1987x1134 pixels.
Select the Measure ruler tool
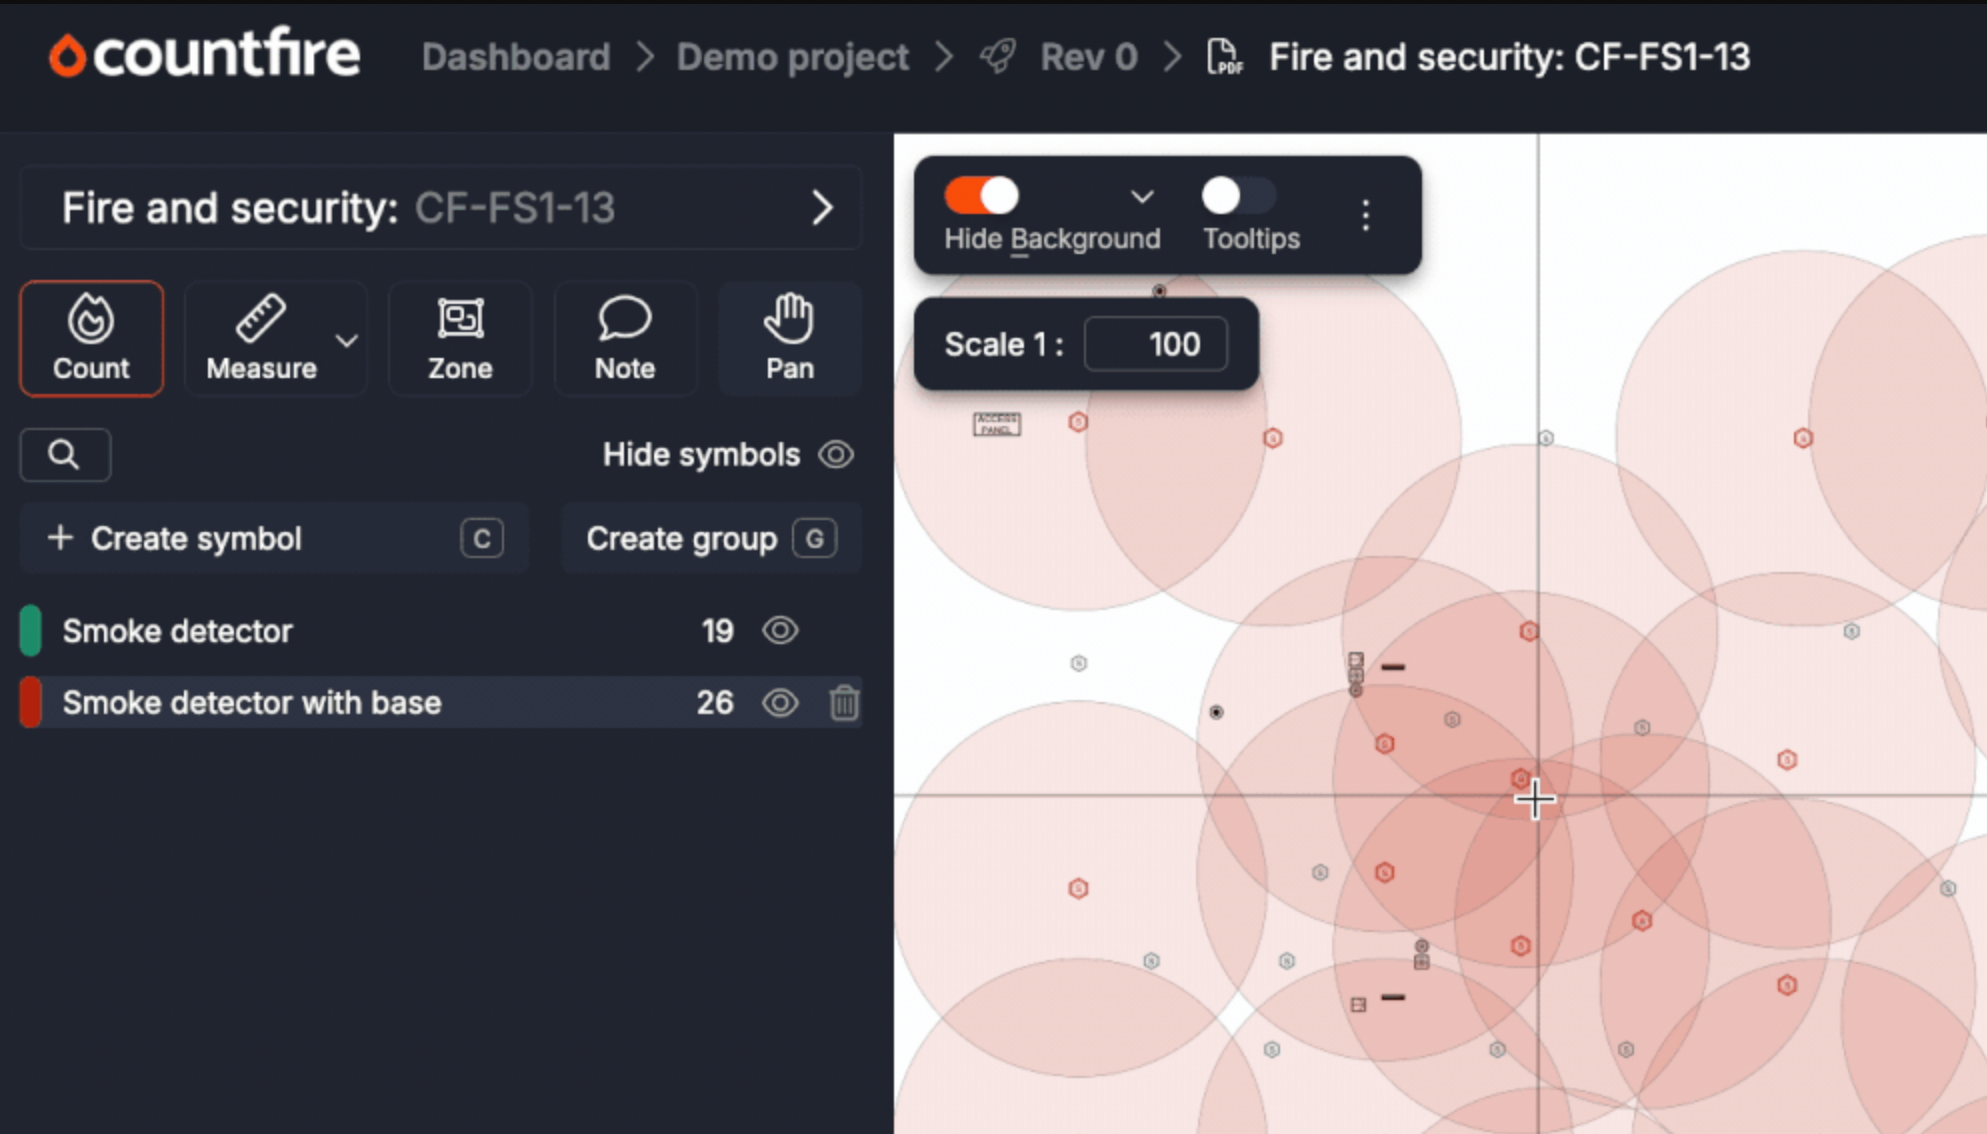[x=261, y=339]
